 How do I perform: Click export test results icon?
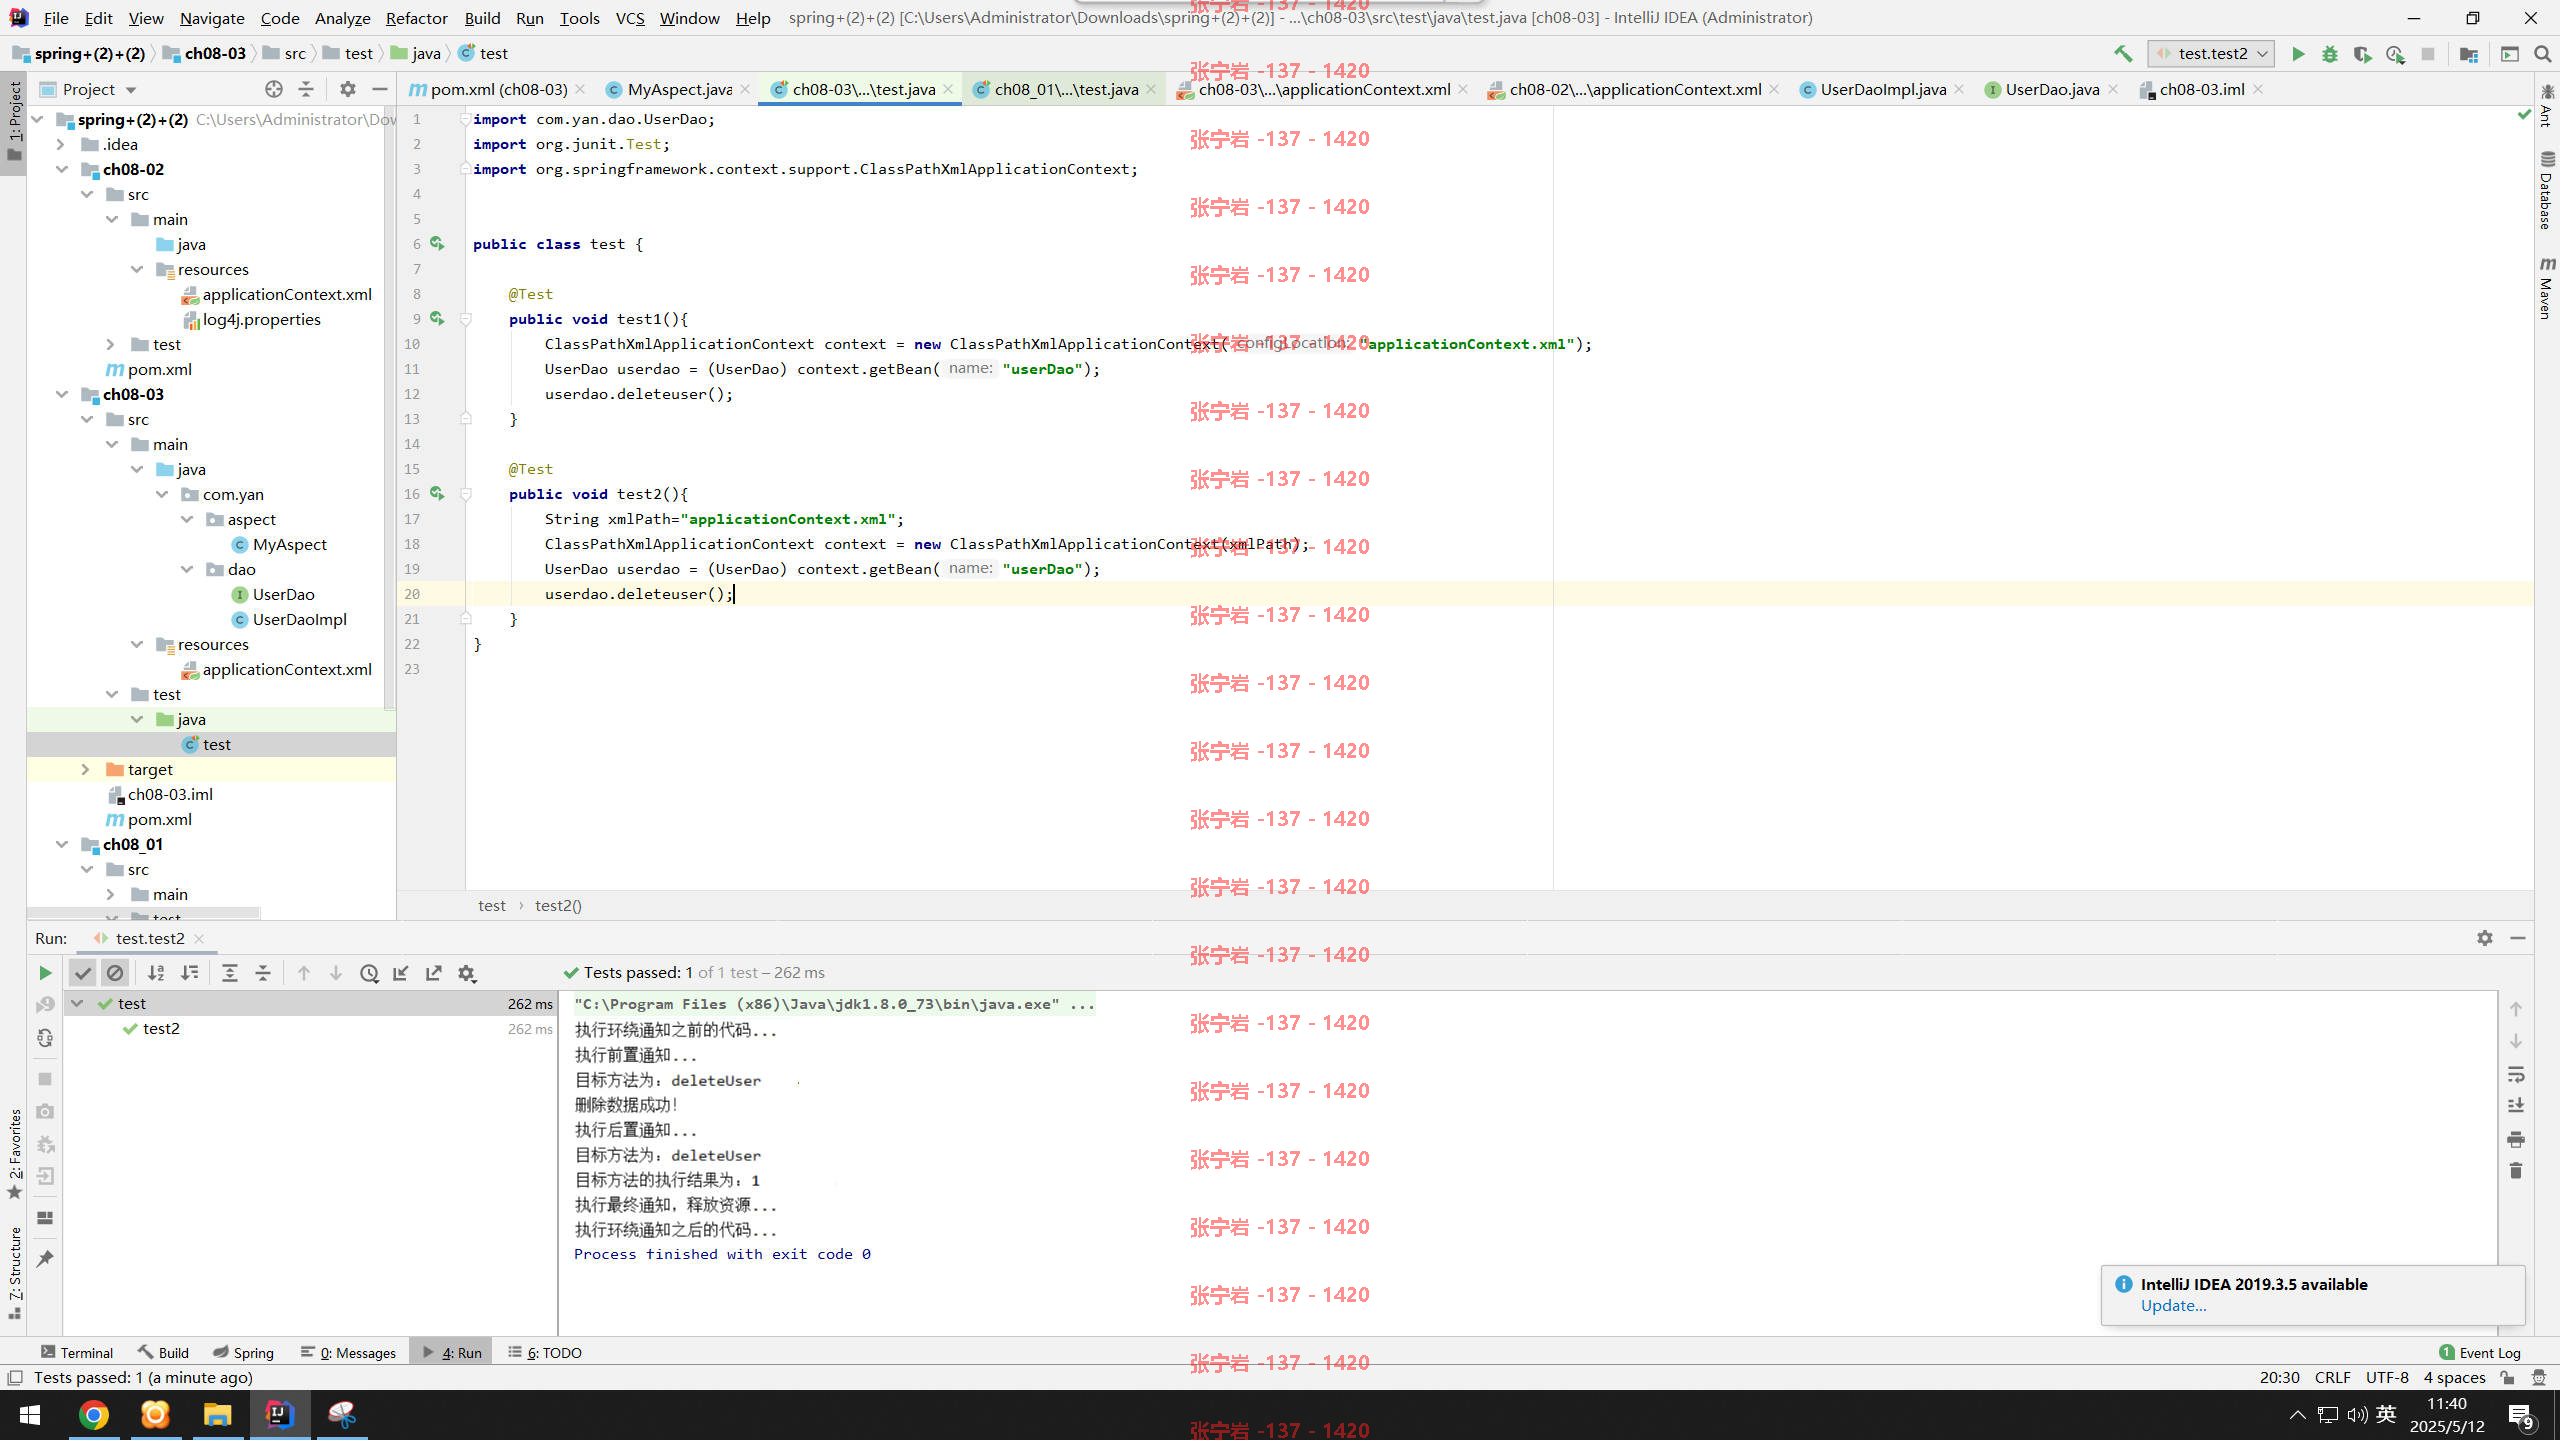(x=434, y=973)
